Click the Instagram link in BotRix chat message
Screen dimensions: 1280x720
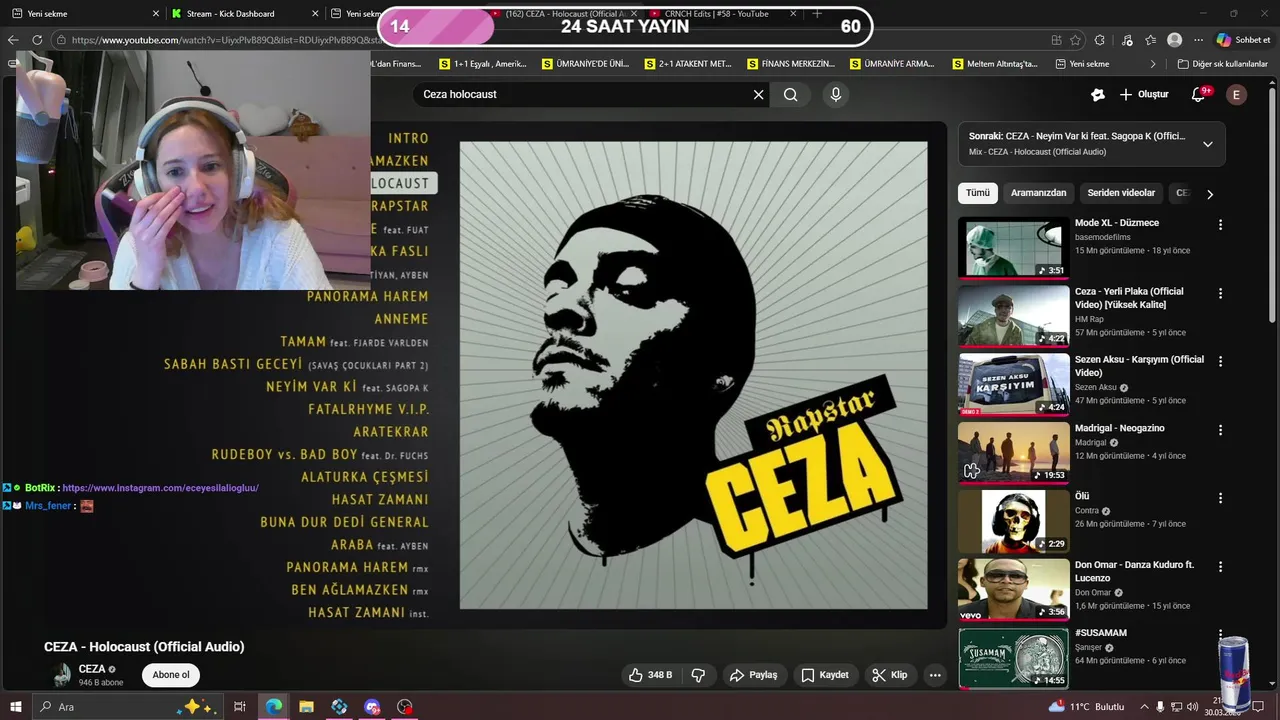tap(160, 488)
